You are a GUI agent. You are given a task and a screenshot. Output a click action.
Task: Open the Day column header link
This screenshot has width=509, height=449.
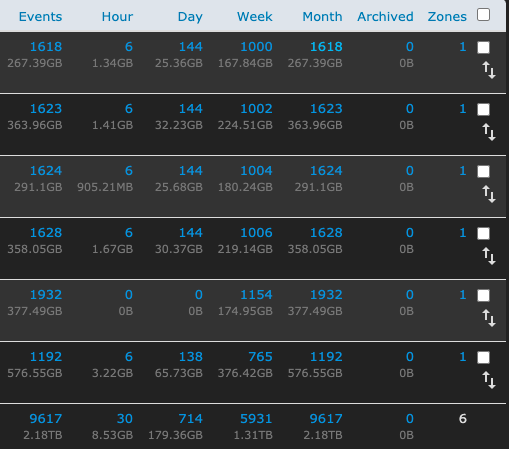coord(190,17)
